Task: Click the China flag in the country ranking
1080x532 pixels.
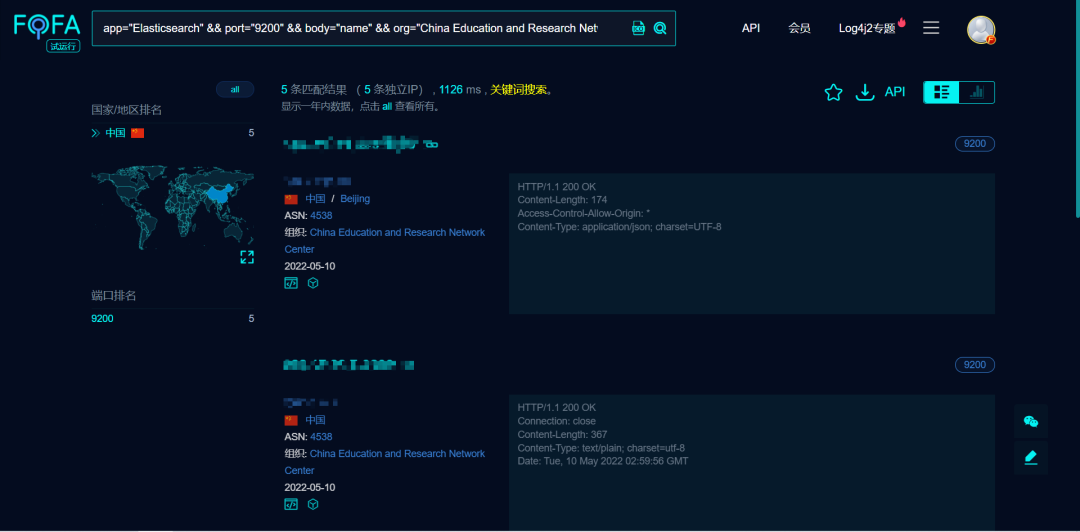Action: click(138, 133)
